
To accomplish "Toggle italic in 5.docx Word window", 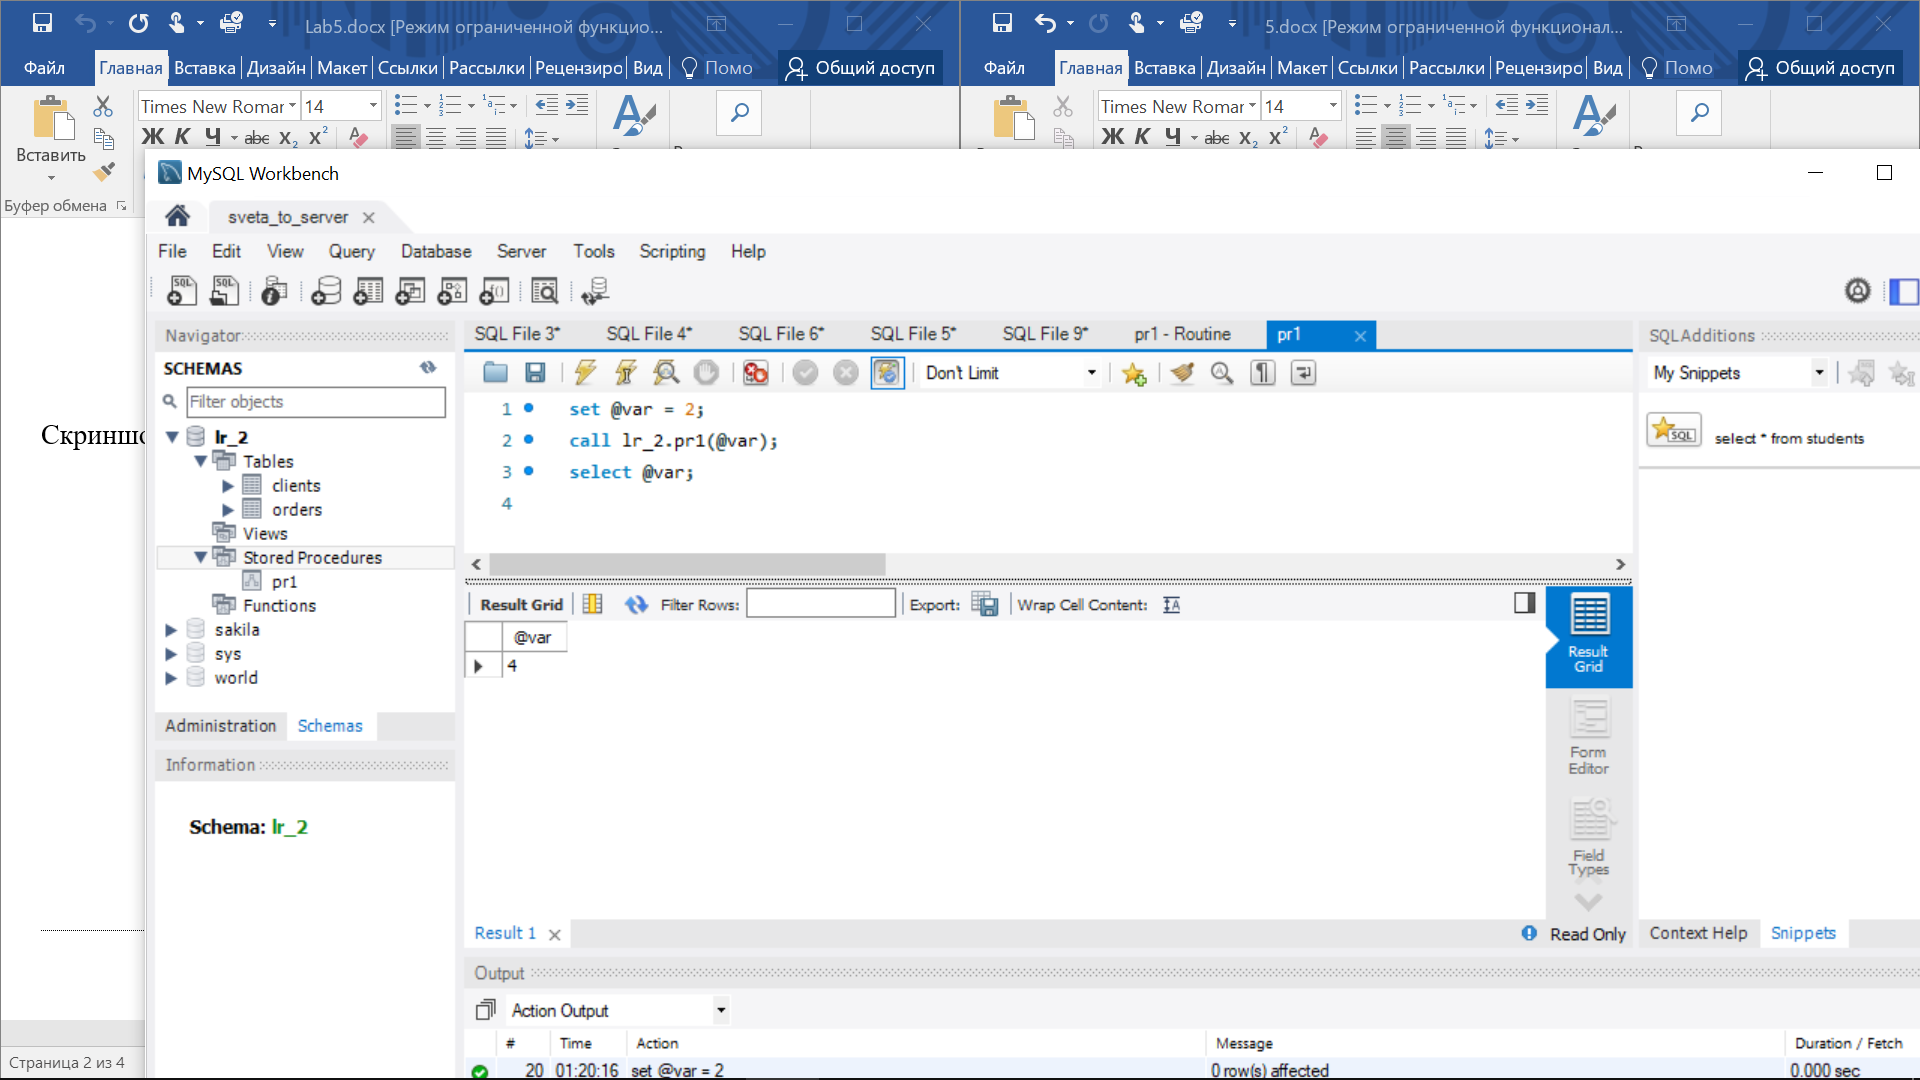I will pos(1142,137).
